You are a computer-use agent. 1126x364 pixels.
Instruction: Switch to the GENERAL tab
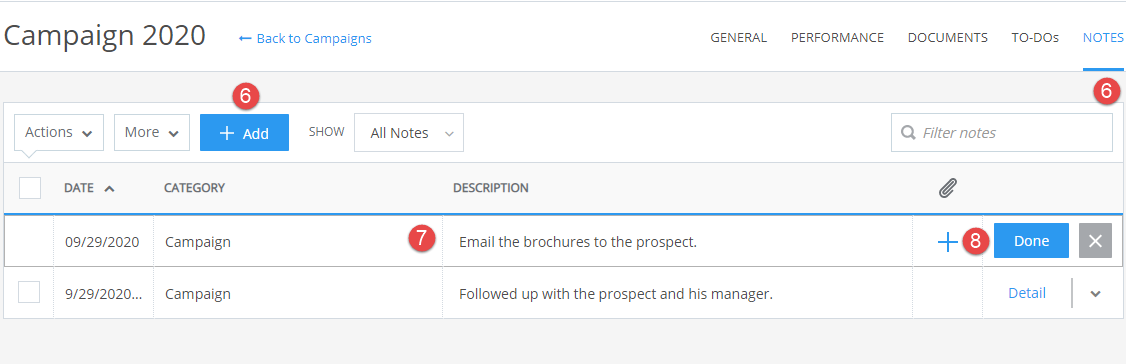738,38
